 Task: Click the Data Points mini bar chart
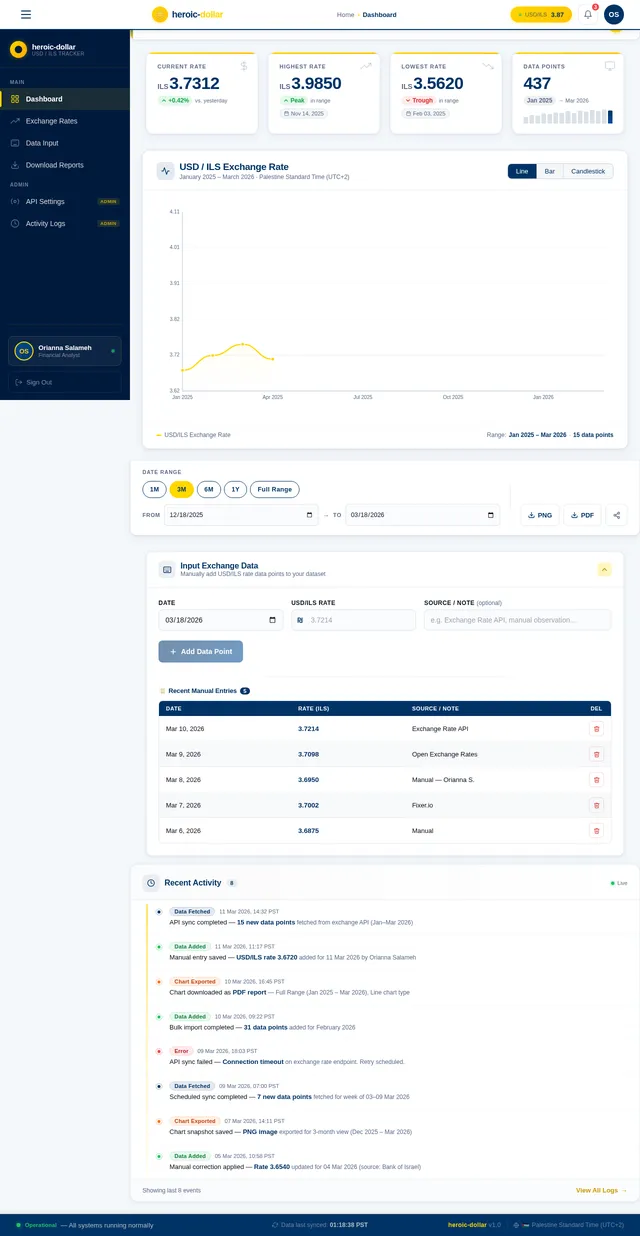pyautogui.click(x=568, y=116)
